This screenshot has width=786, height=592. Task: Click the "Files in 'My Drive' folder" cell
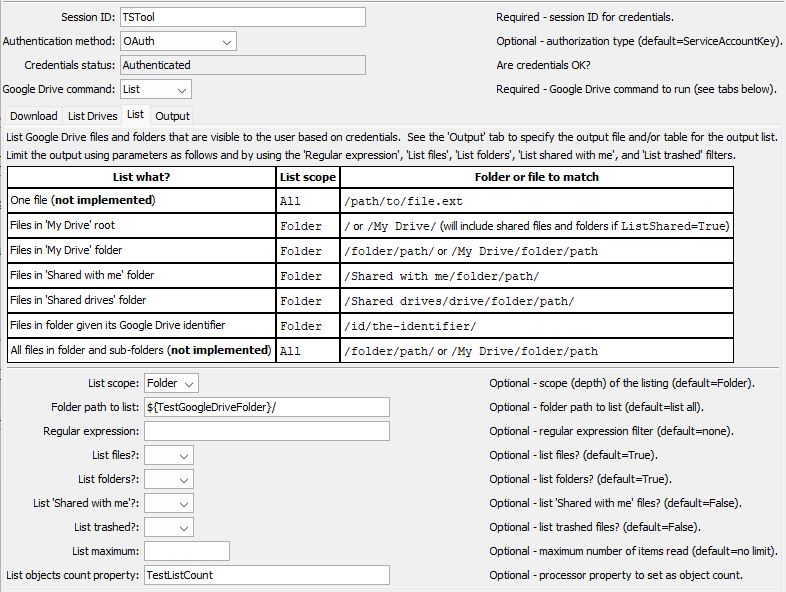click(141, 251)
